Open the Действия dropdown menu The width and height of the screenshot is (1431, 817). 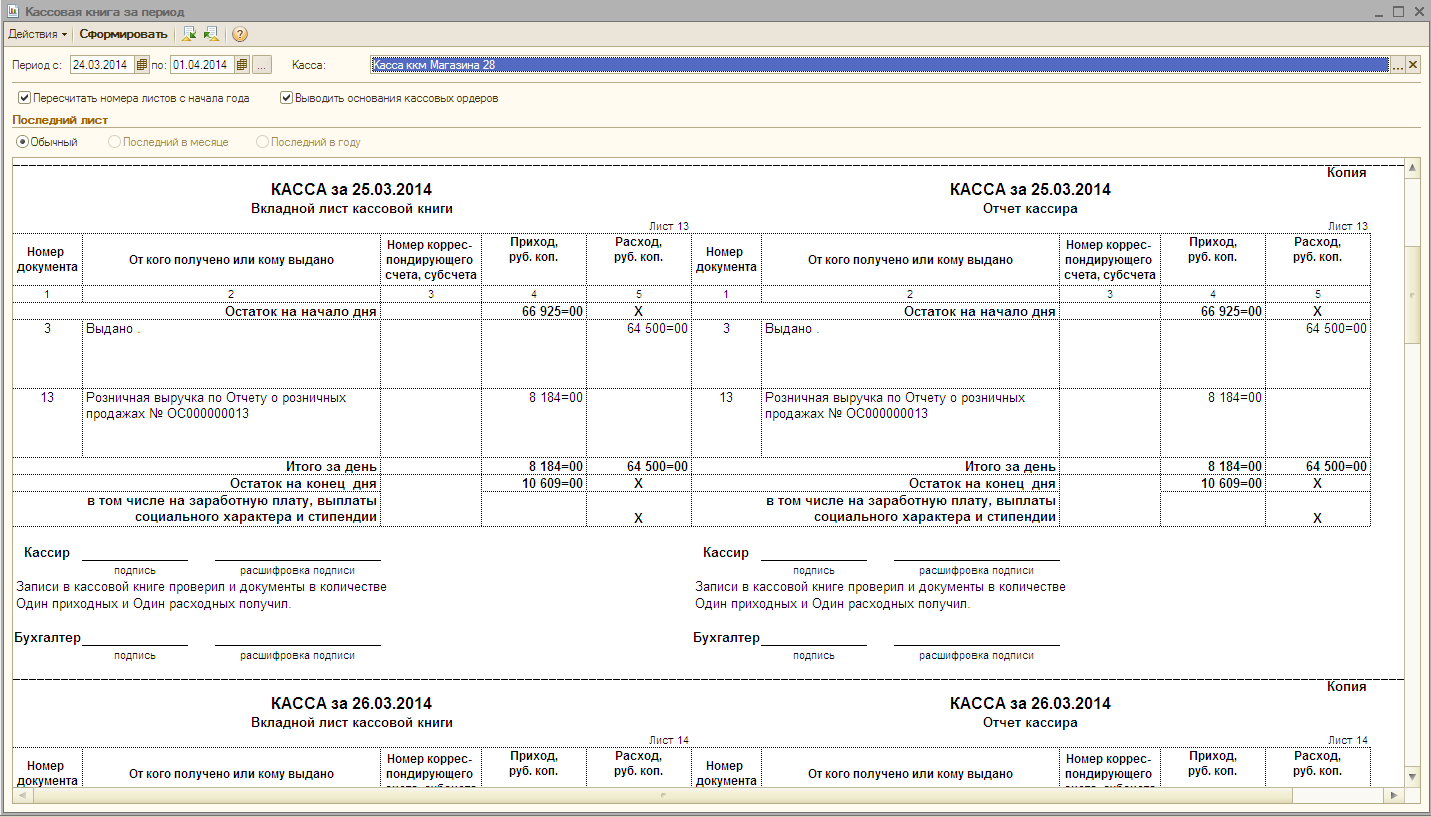37,34
